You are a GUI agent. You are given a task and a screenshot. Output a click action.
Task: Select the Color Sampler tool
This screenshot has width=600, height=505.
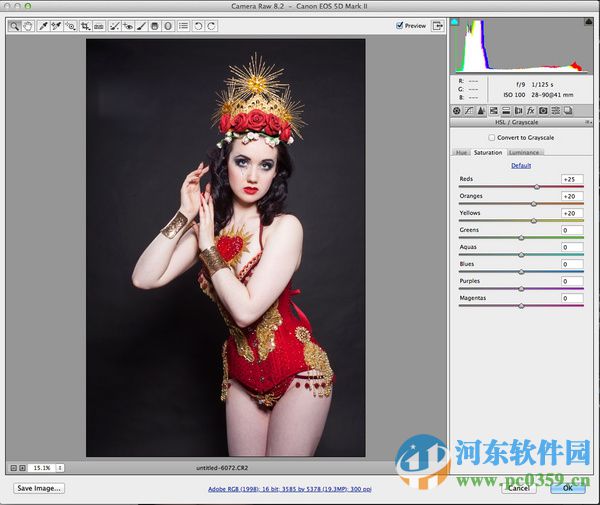[x=56, y=26]
